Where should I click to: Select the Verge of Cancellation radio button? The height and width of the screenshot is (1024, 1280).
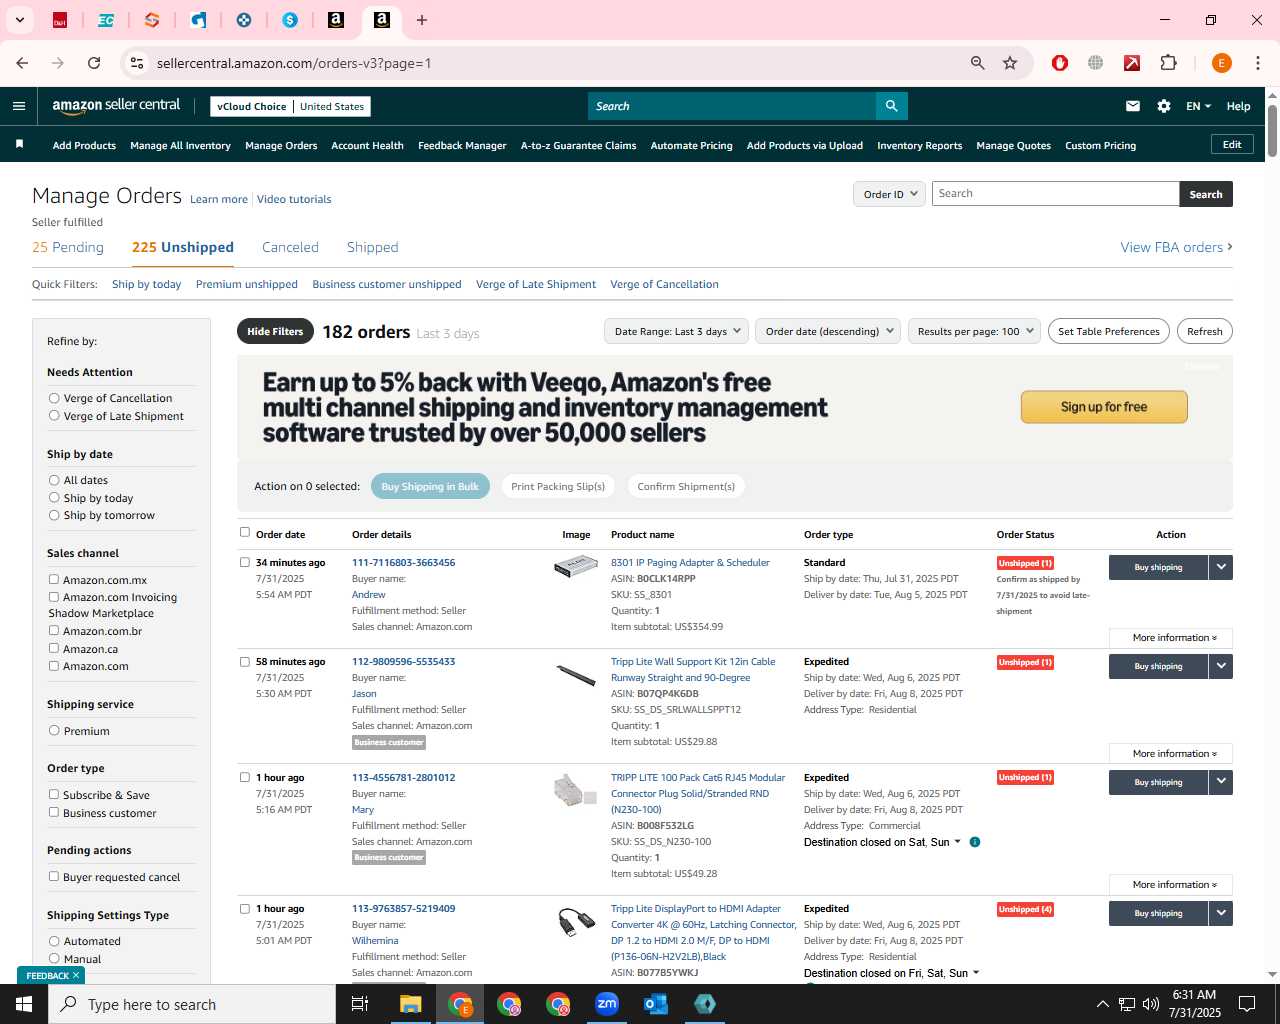click(54, 398)
